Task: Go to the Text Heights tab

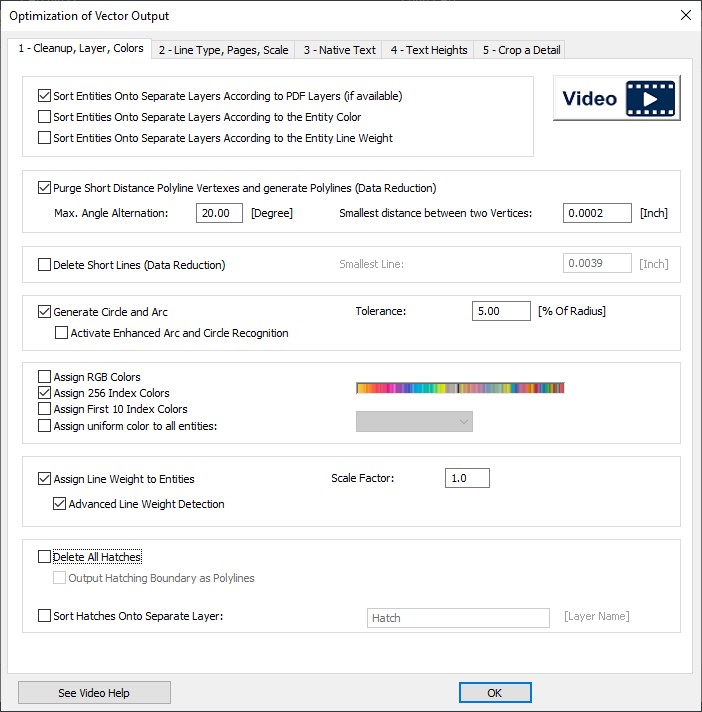Action: 429,50
